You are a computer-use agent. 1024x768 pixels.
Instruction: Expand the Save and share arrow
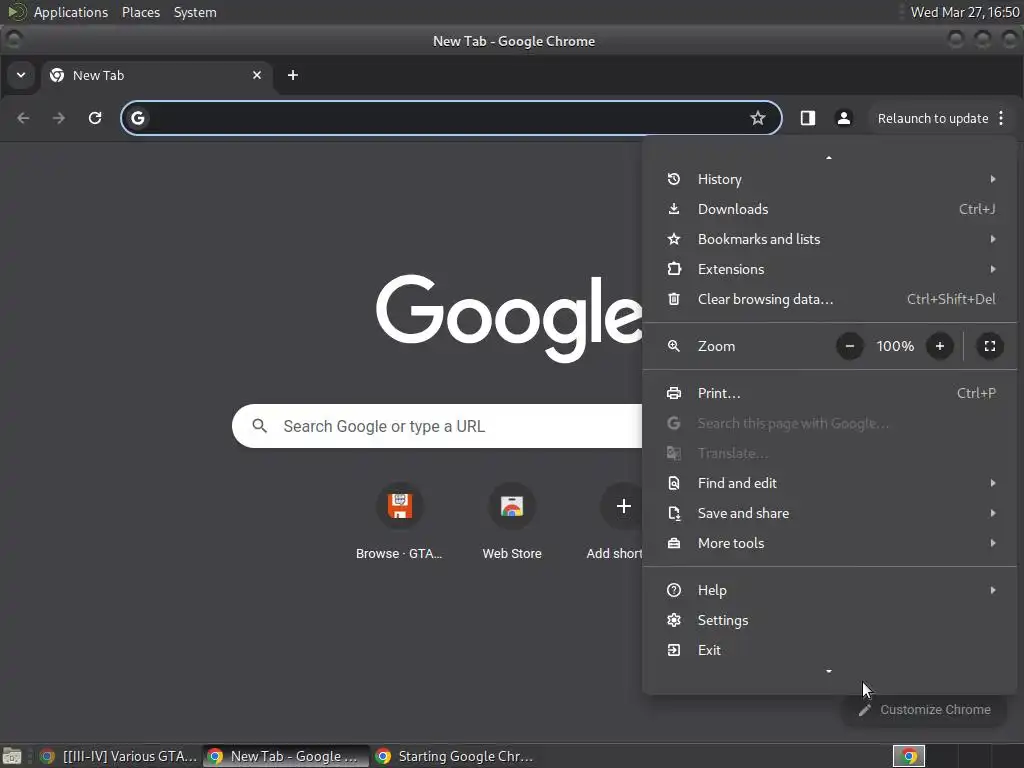[x=993, y=513]
